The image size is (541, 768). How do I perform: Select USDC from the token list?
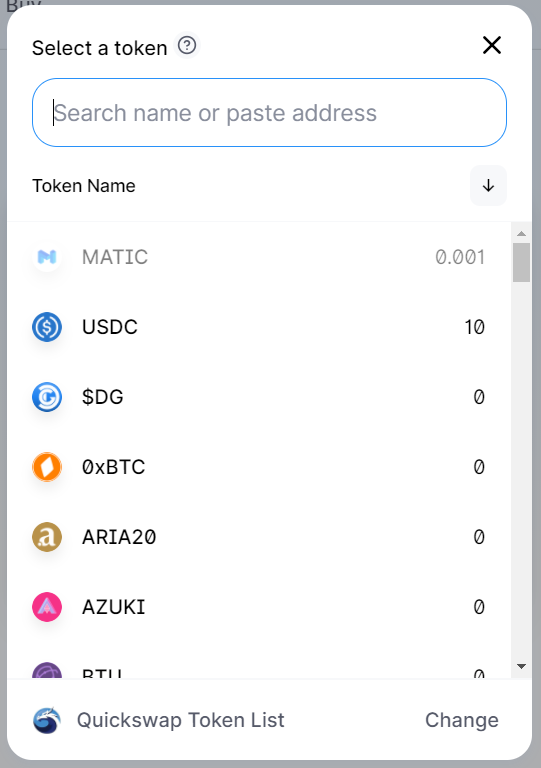coord(259,327)
